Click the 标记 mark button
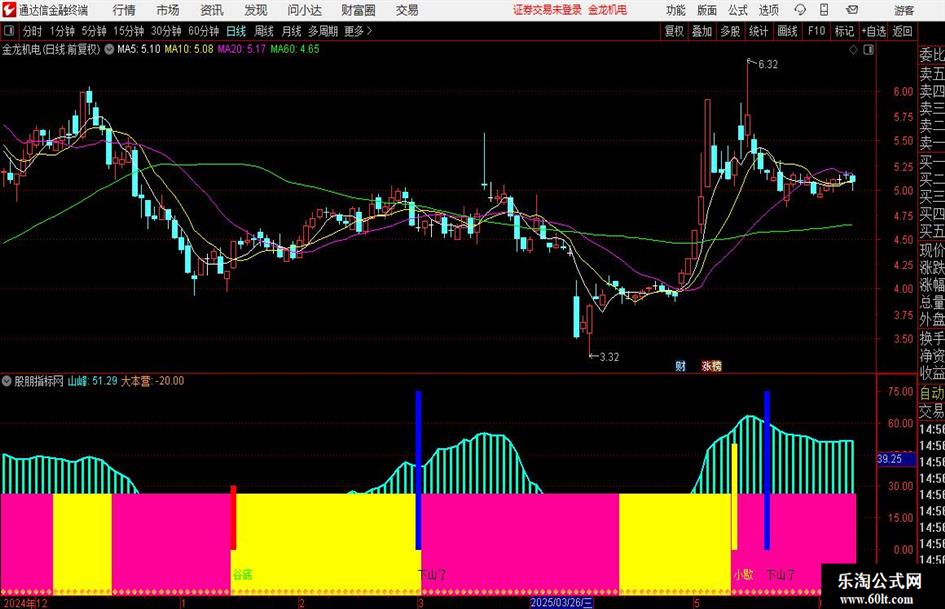The width and height of the screenshot is (945, 609). pos(844,31)
